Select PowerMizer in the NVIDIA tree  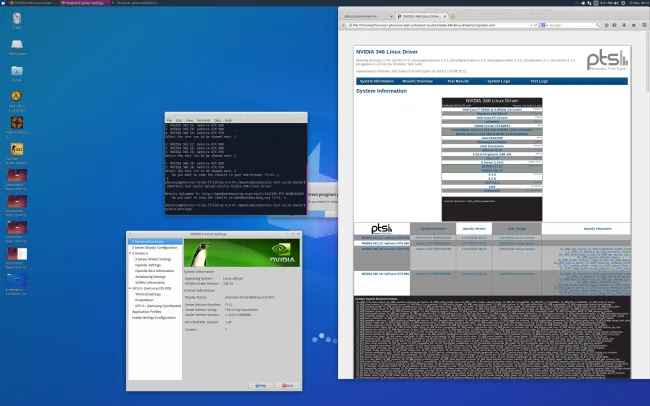pyautogui.click(x=144, y=300)
